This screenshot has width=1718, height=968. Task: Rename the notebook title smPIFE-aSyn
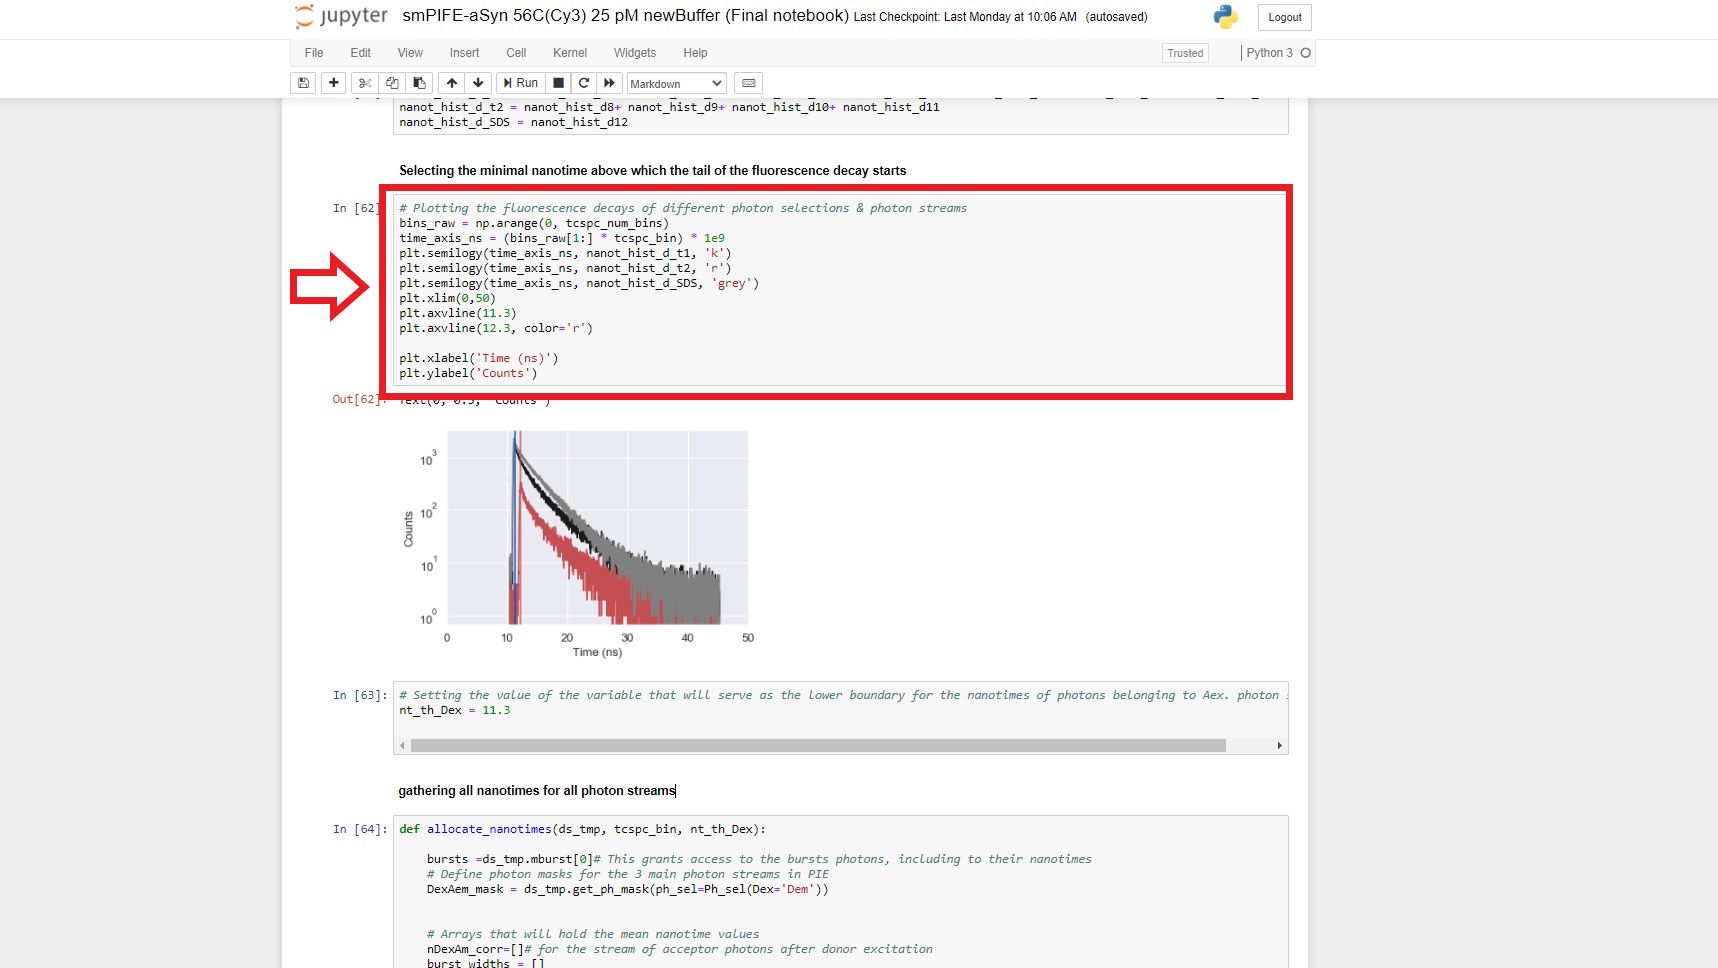click(x=626, y=16)
